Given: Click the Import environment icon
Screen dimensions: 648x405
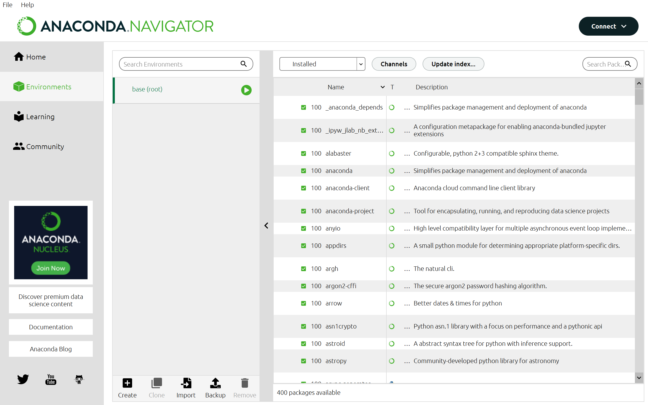Looking at the screenshot, I should [186, 384].
